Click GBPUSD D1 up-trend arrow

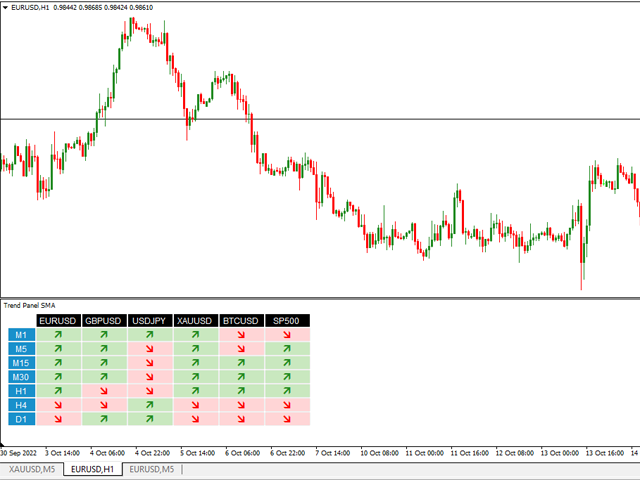(104, 419)
